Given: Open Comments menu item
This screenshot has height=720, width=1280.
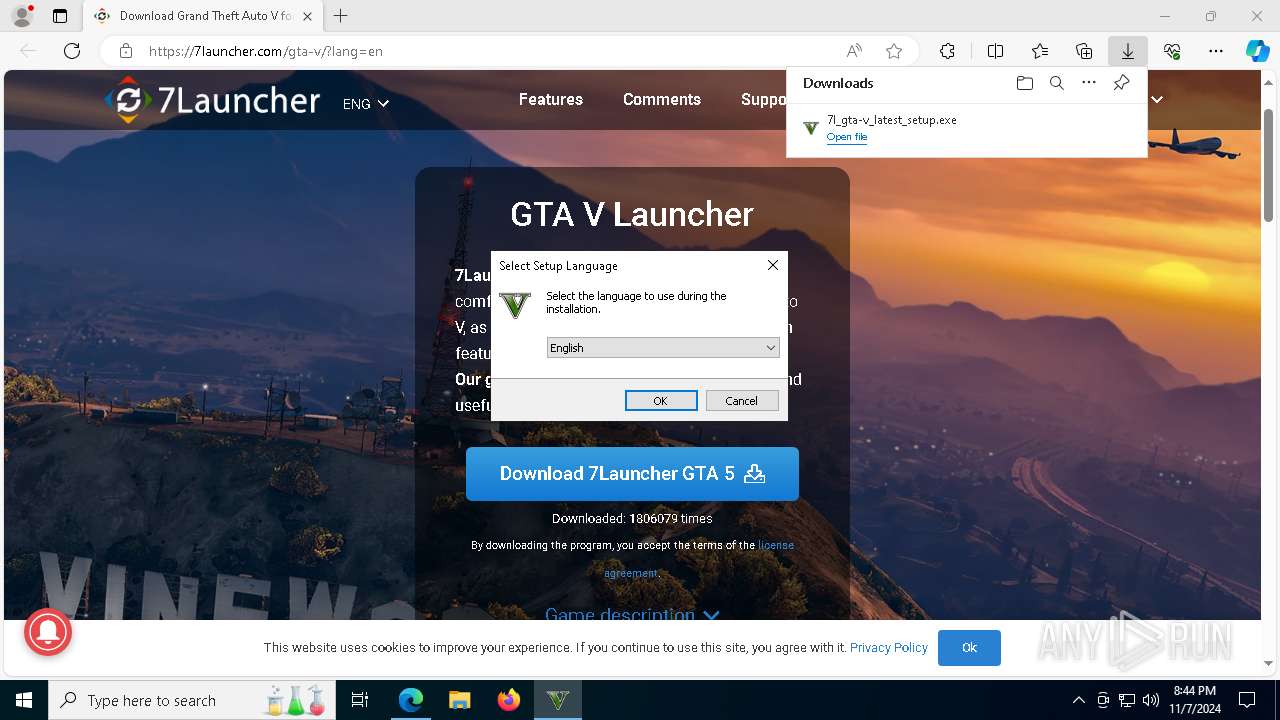Looking at the screenshot, I should coord(662,99).
